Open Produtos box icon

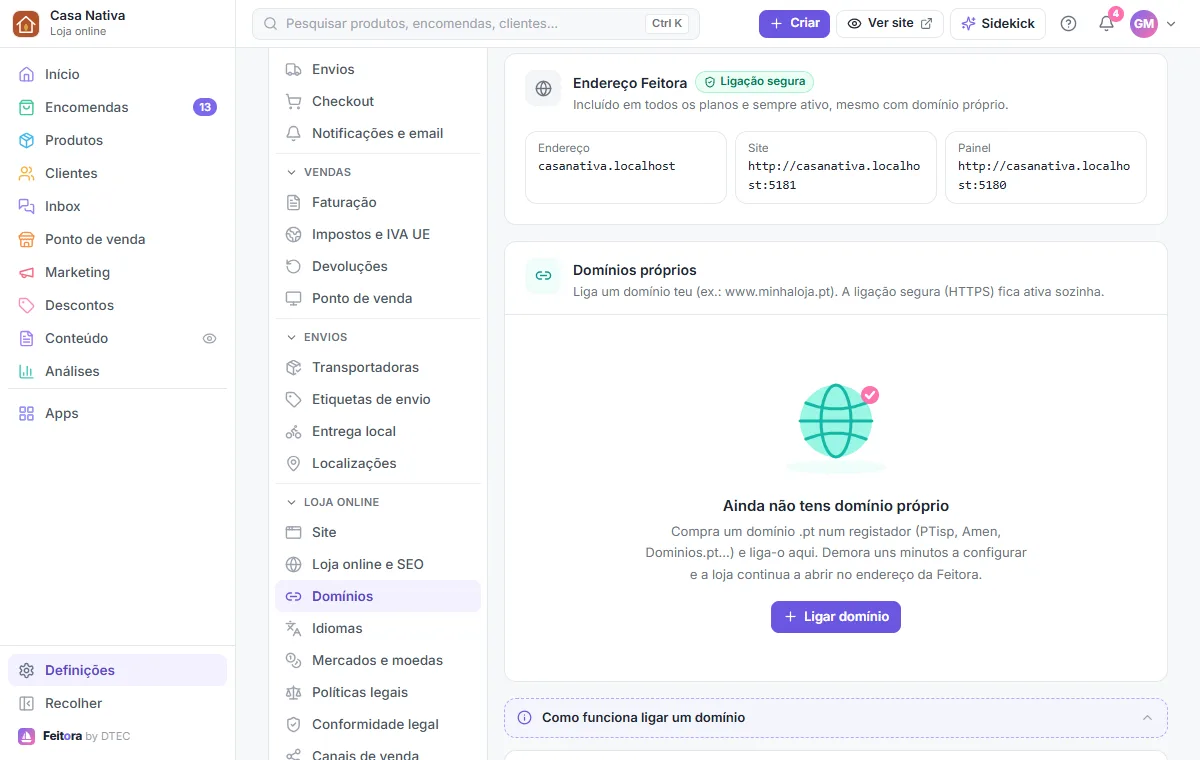[x=26, y=140]
